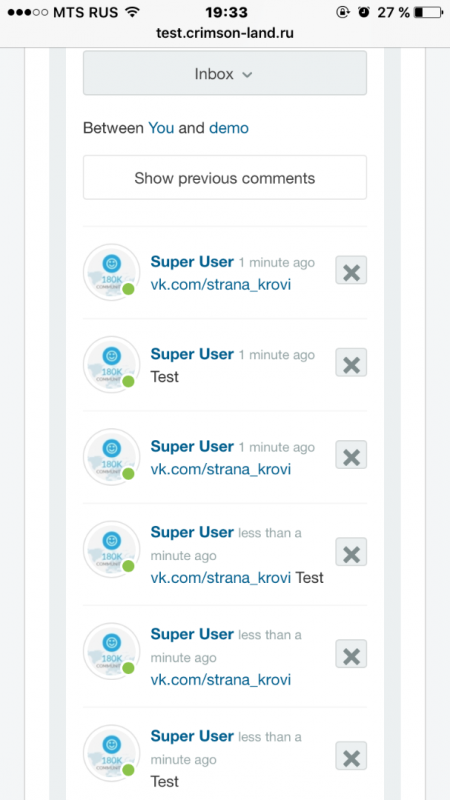The height and width of the screenshot is (800, 450).
Task: Click the chevron next to Inbox
Action: pos(247,74)
